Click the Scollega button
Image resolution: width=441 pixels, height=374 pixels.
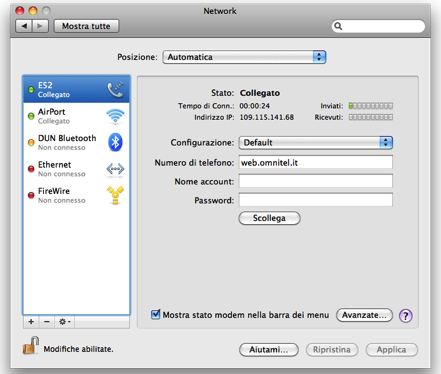[x=269, y=218]
